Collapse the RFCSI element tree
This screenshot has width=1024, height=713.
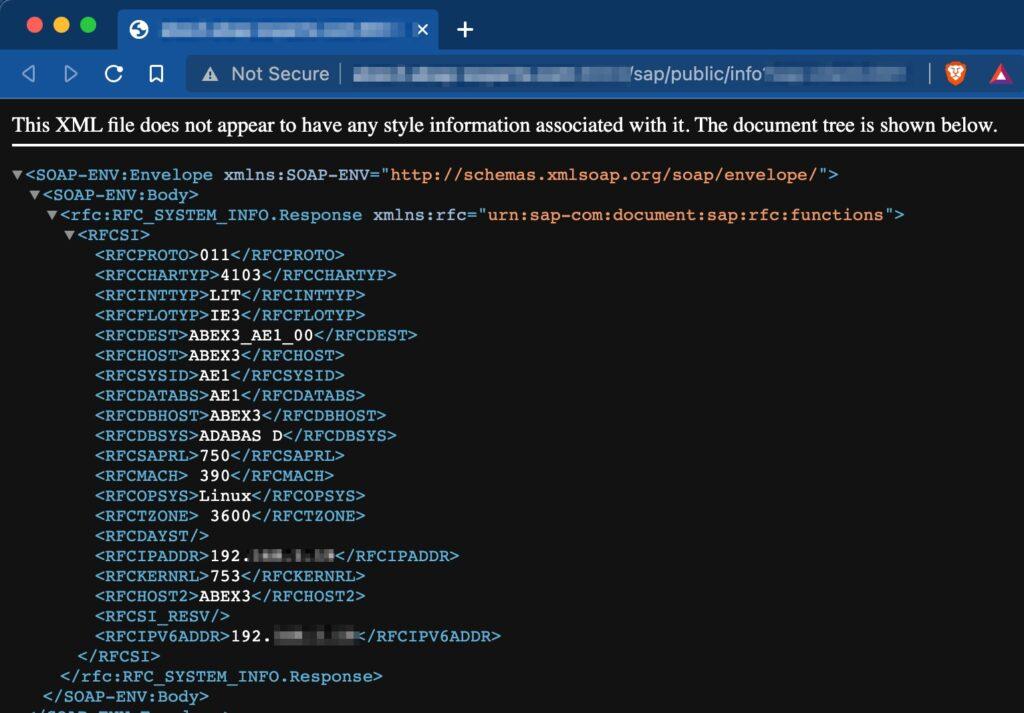pos(69,235)
